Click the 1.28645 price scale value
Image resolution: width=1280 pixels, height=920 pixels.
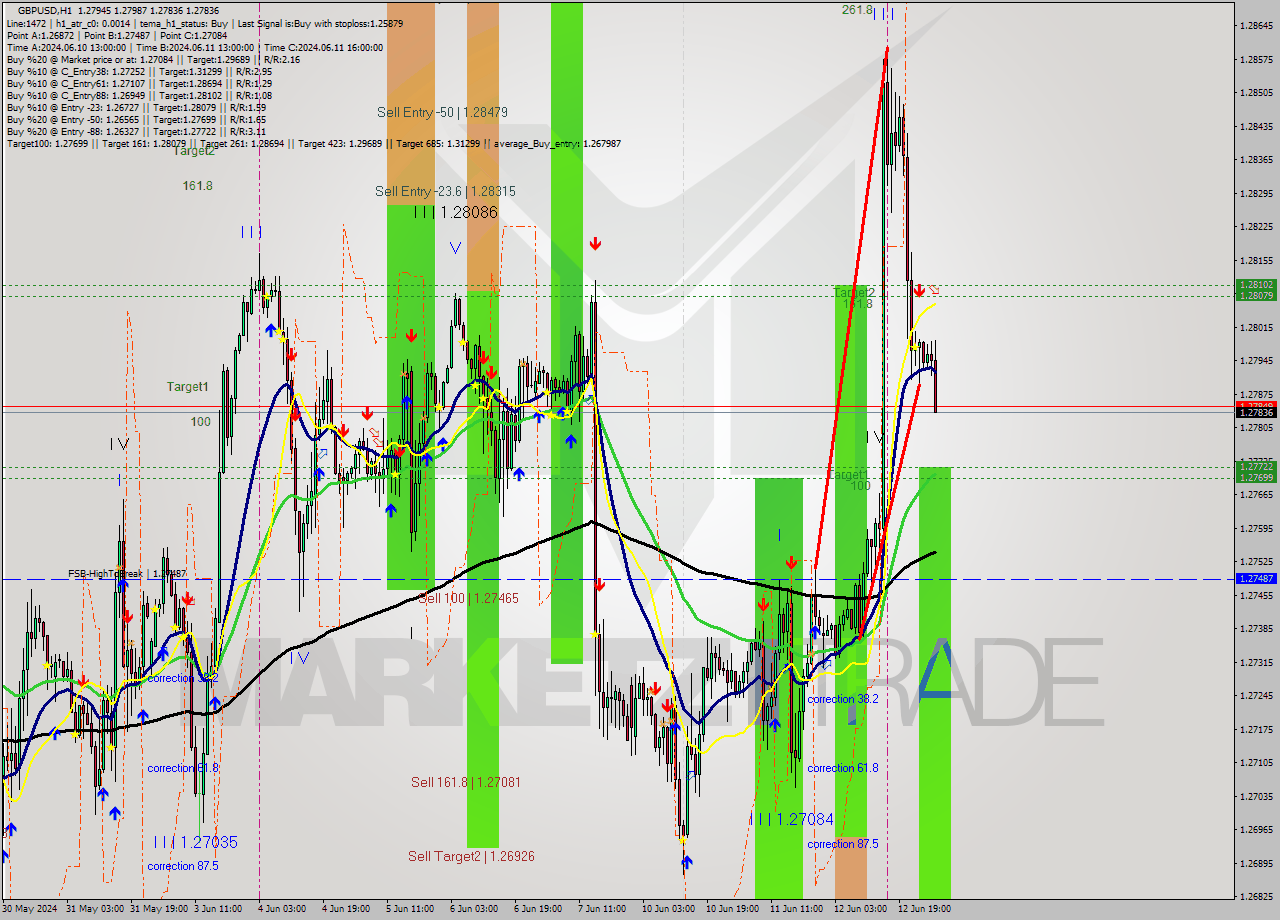(x=1256, y=26)
